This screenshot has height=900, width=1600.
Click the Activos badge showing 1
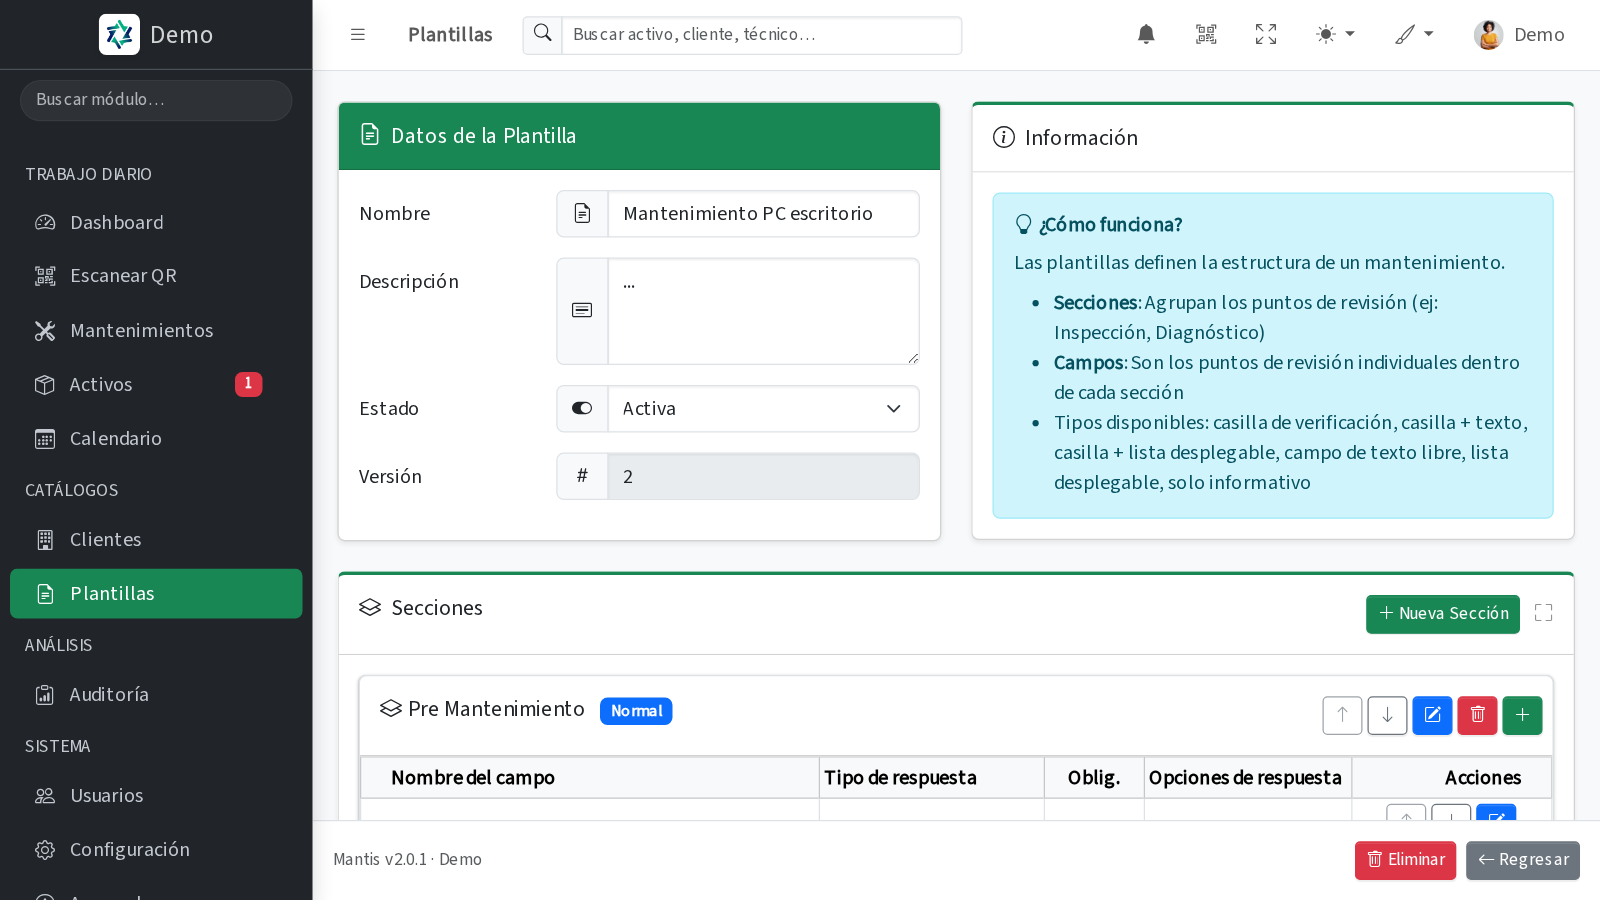coord(248,384)
